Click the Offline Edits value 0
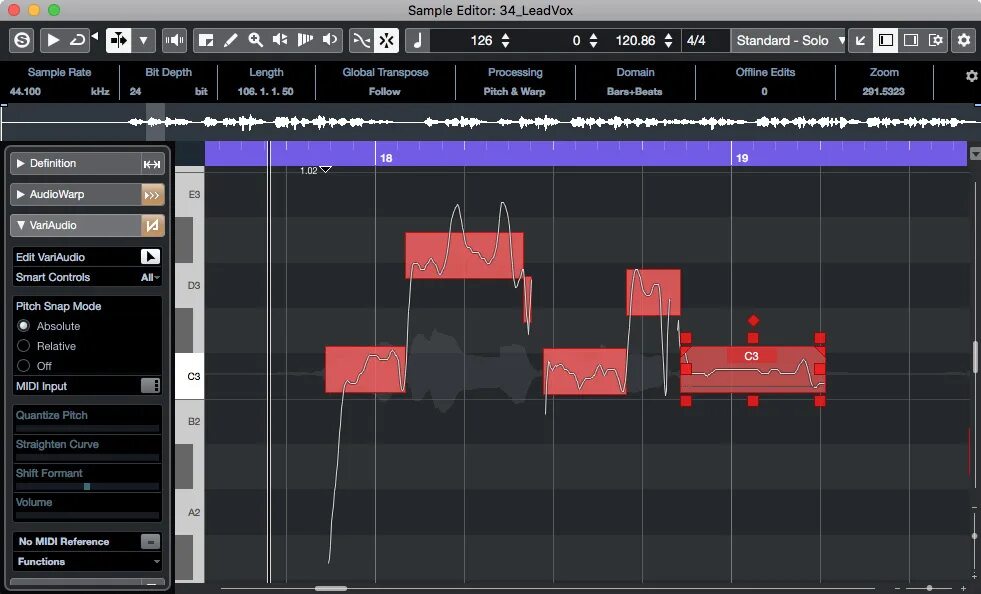 click(765, 91)
